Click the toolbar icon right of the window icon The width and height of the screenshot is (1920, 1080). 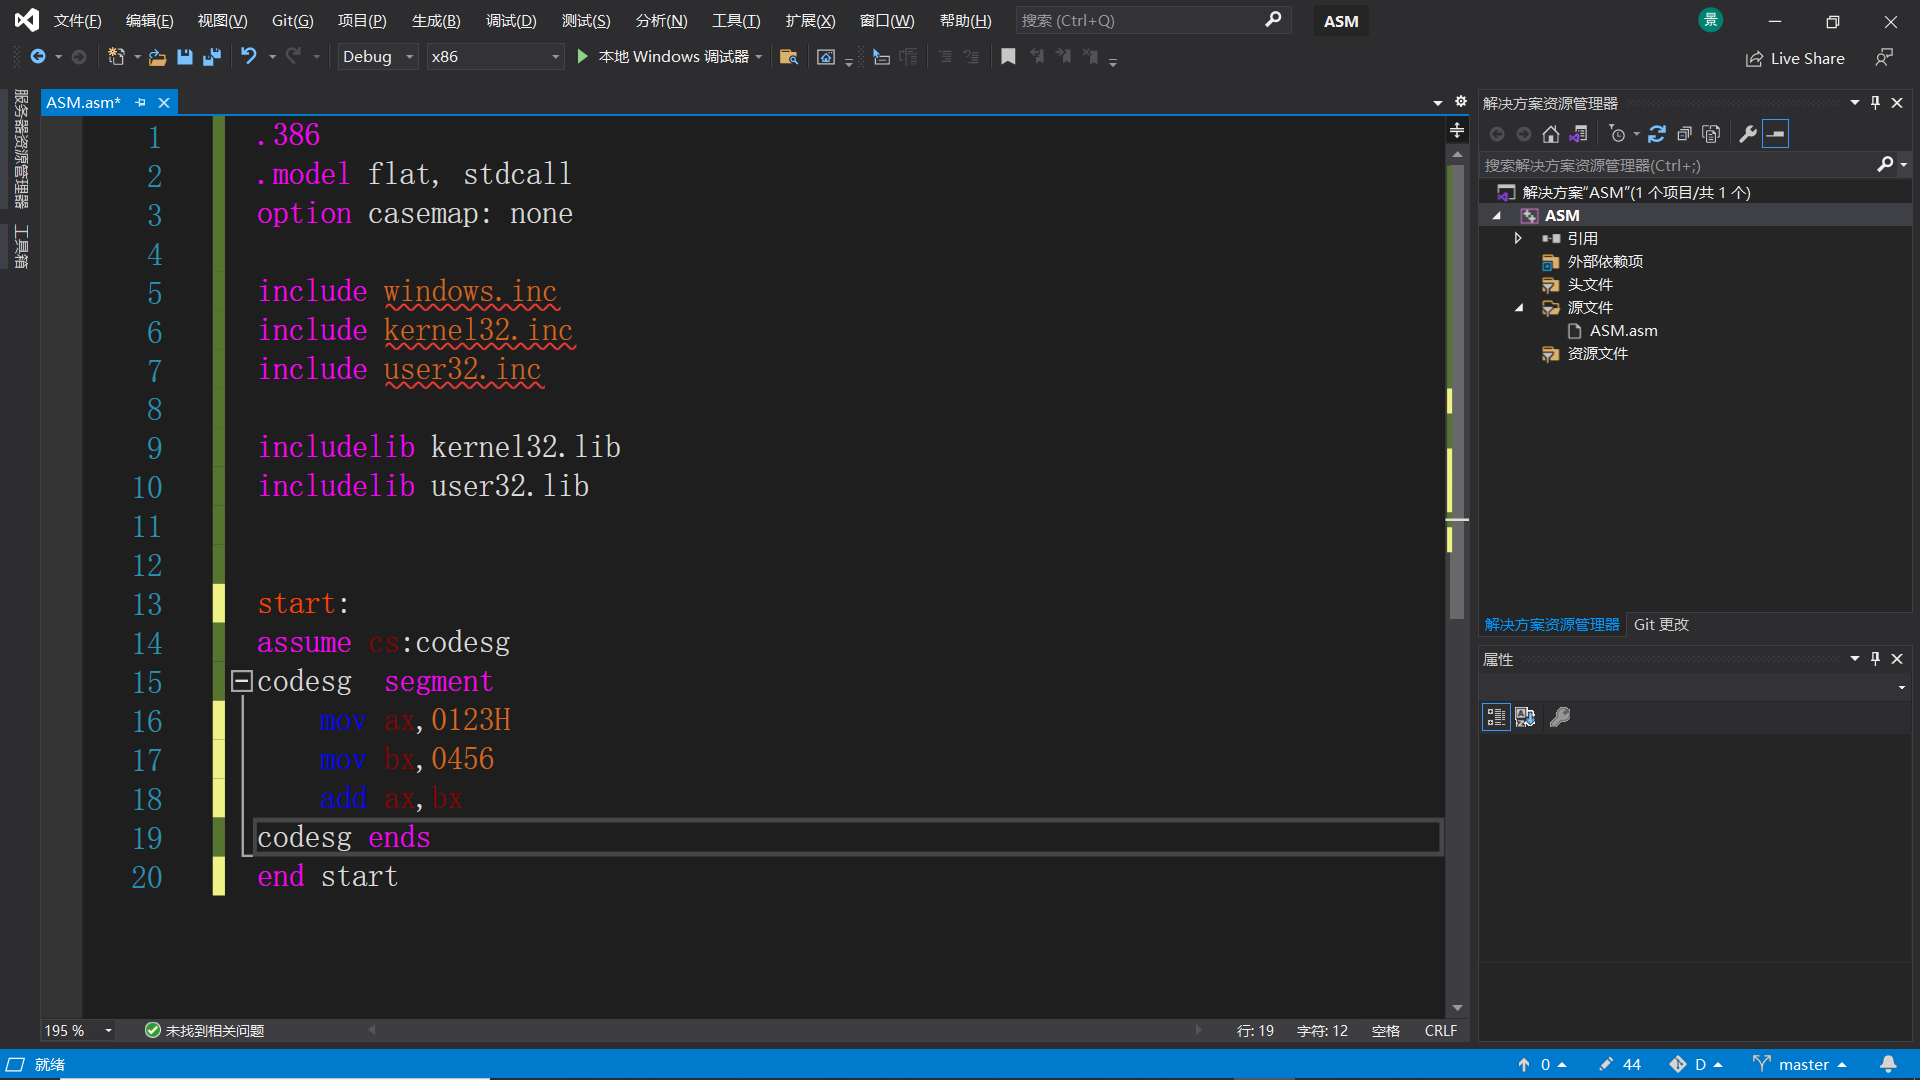[881, 57]
